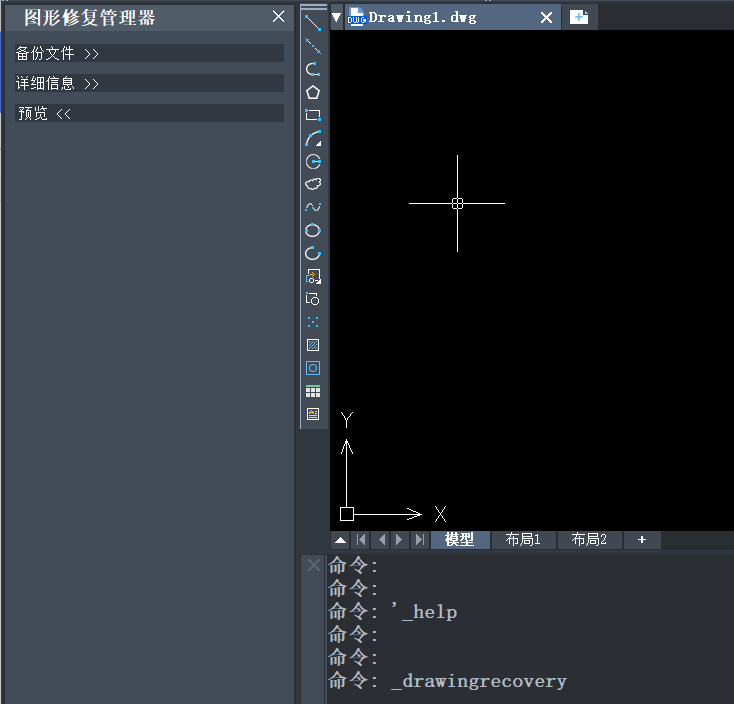
Task: Select the Circle tool
Action: click(x=313, y=161)
